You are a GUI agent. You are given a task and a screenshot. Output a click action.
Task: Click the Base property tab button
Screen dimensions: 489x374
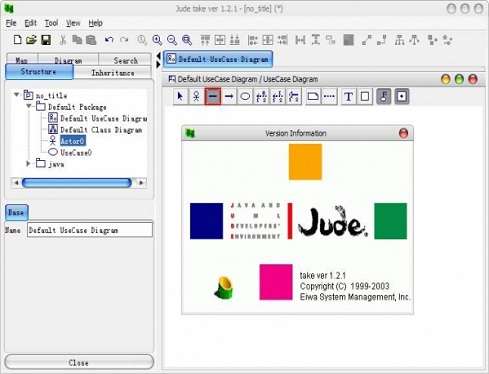[16, 212]
